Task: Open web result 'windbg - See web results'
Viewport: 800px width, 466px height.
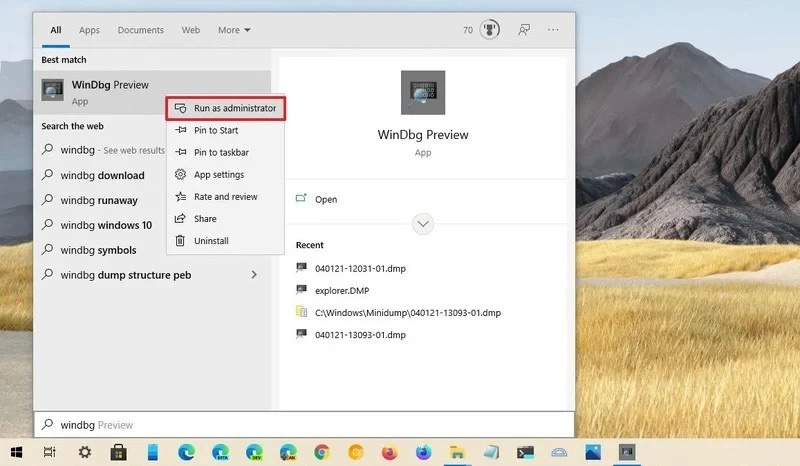Action: coord(102,150)
